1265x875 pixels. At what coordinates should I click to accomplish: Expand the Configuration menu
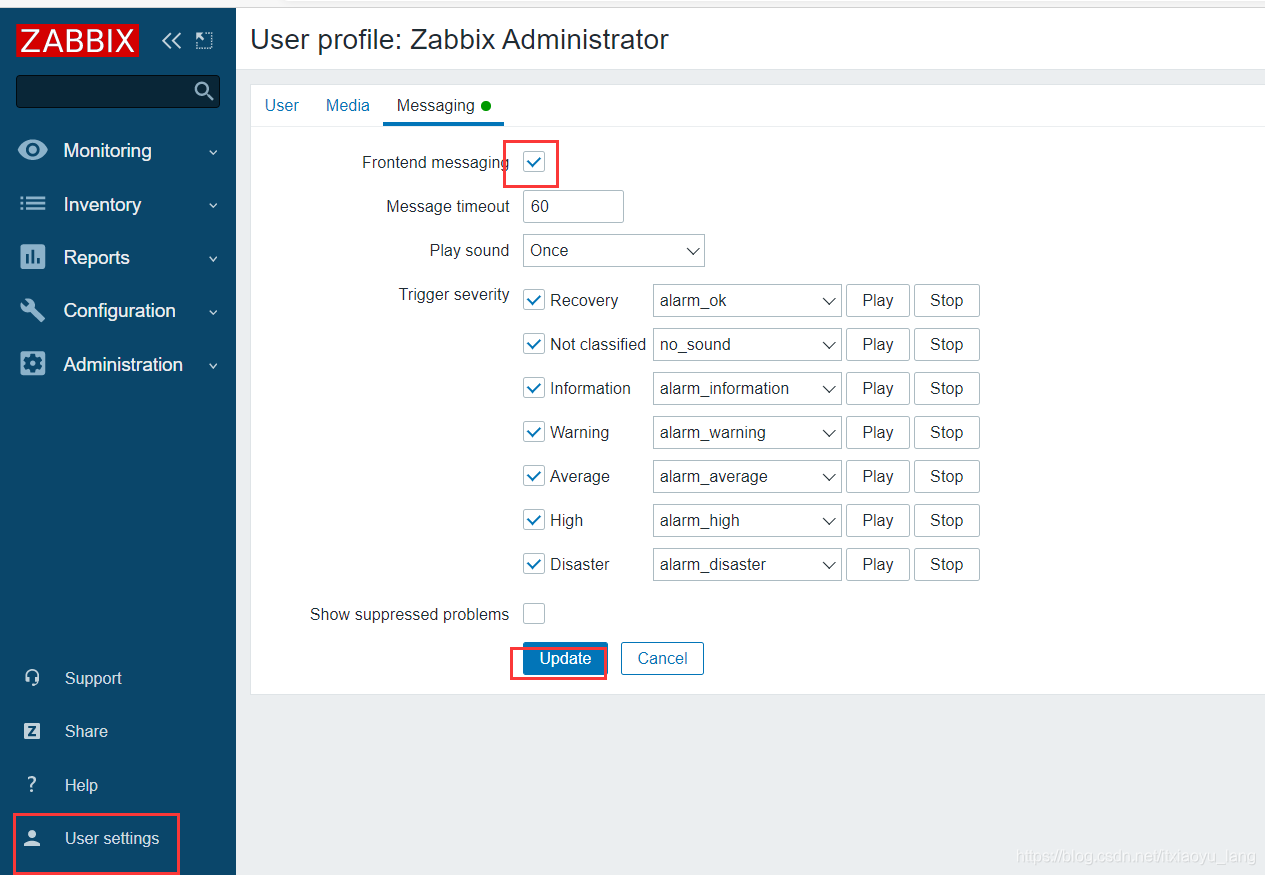tap(118, 310)
